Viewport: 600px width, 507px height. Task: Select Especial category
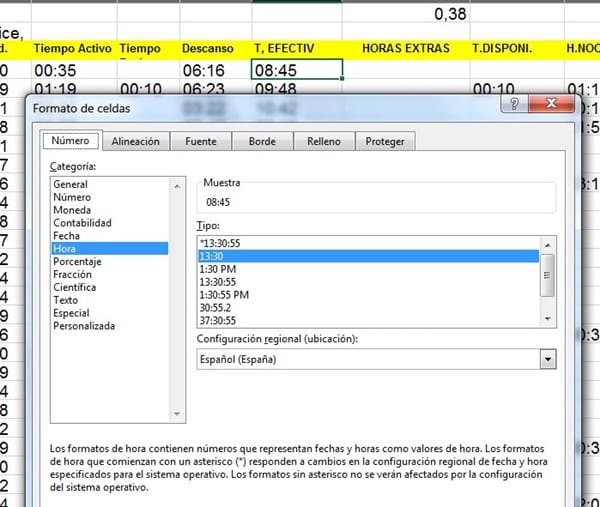(x=109, y=313)
